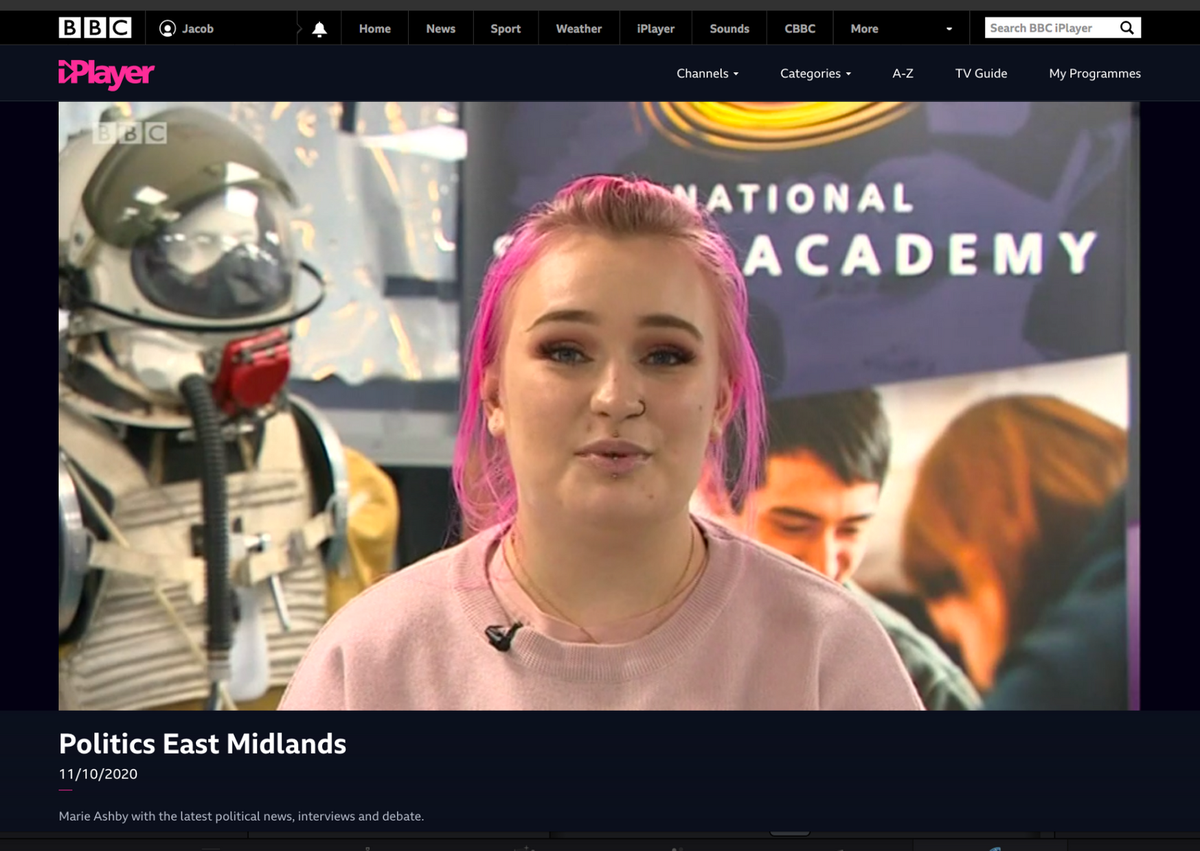Expand the Channels dropdown
The width and height of the screenshot is (1200, 851).
708,73
